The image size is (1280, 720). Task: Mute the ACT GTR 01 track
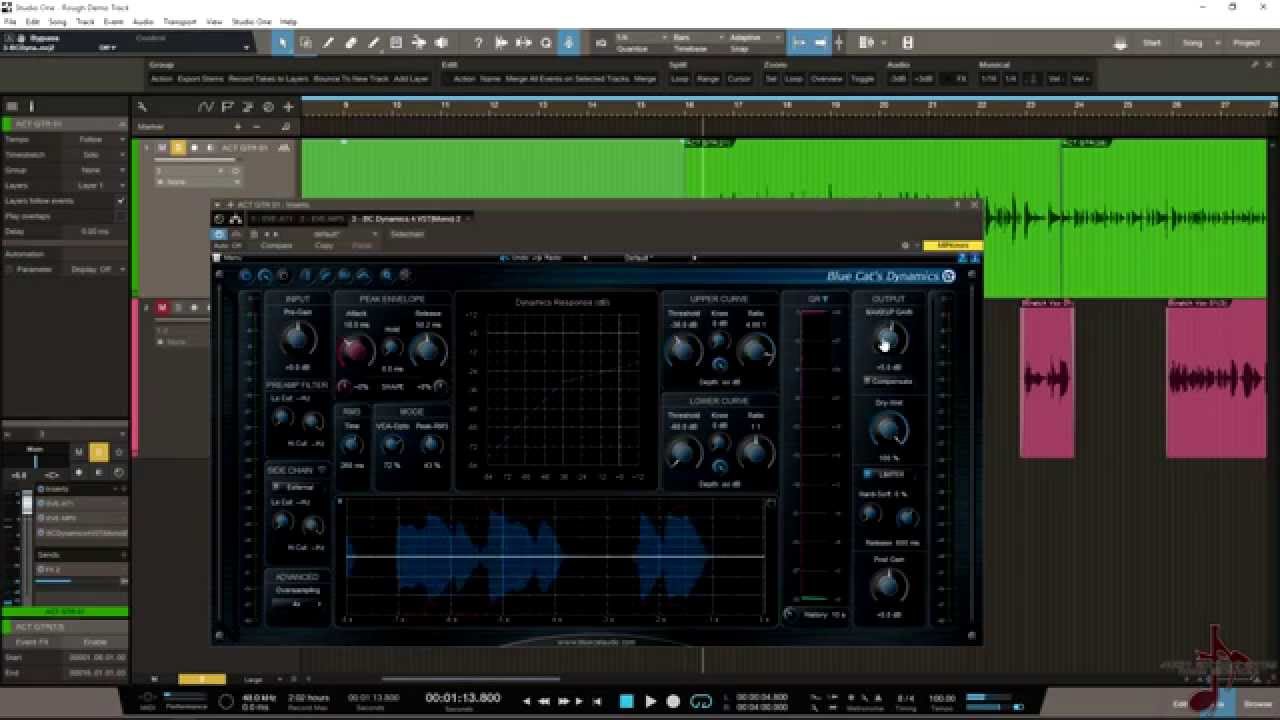(162, 148)
